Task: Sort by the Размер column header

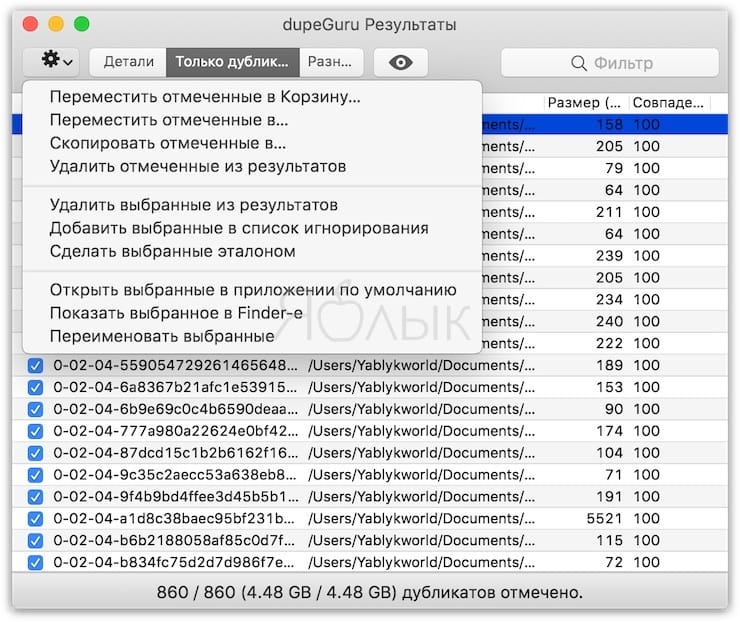Action: pyautogui.click(x=584, y=102)
